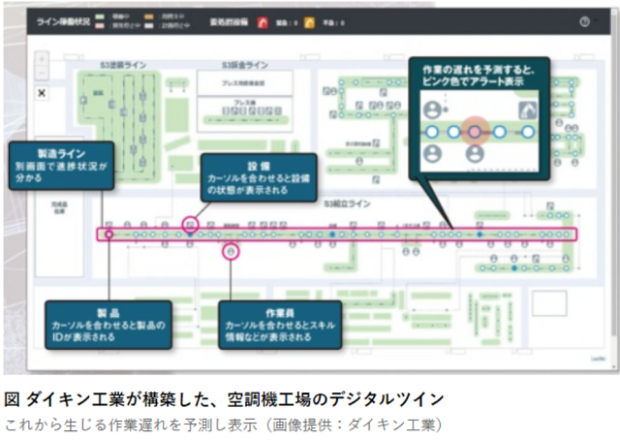Click equipment icon above the lower-right return line
This screenshot has width=620, height=440.
coord(536,259)
